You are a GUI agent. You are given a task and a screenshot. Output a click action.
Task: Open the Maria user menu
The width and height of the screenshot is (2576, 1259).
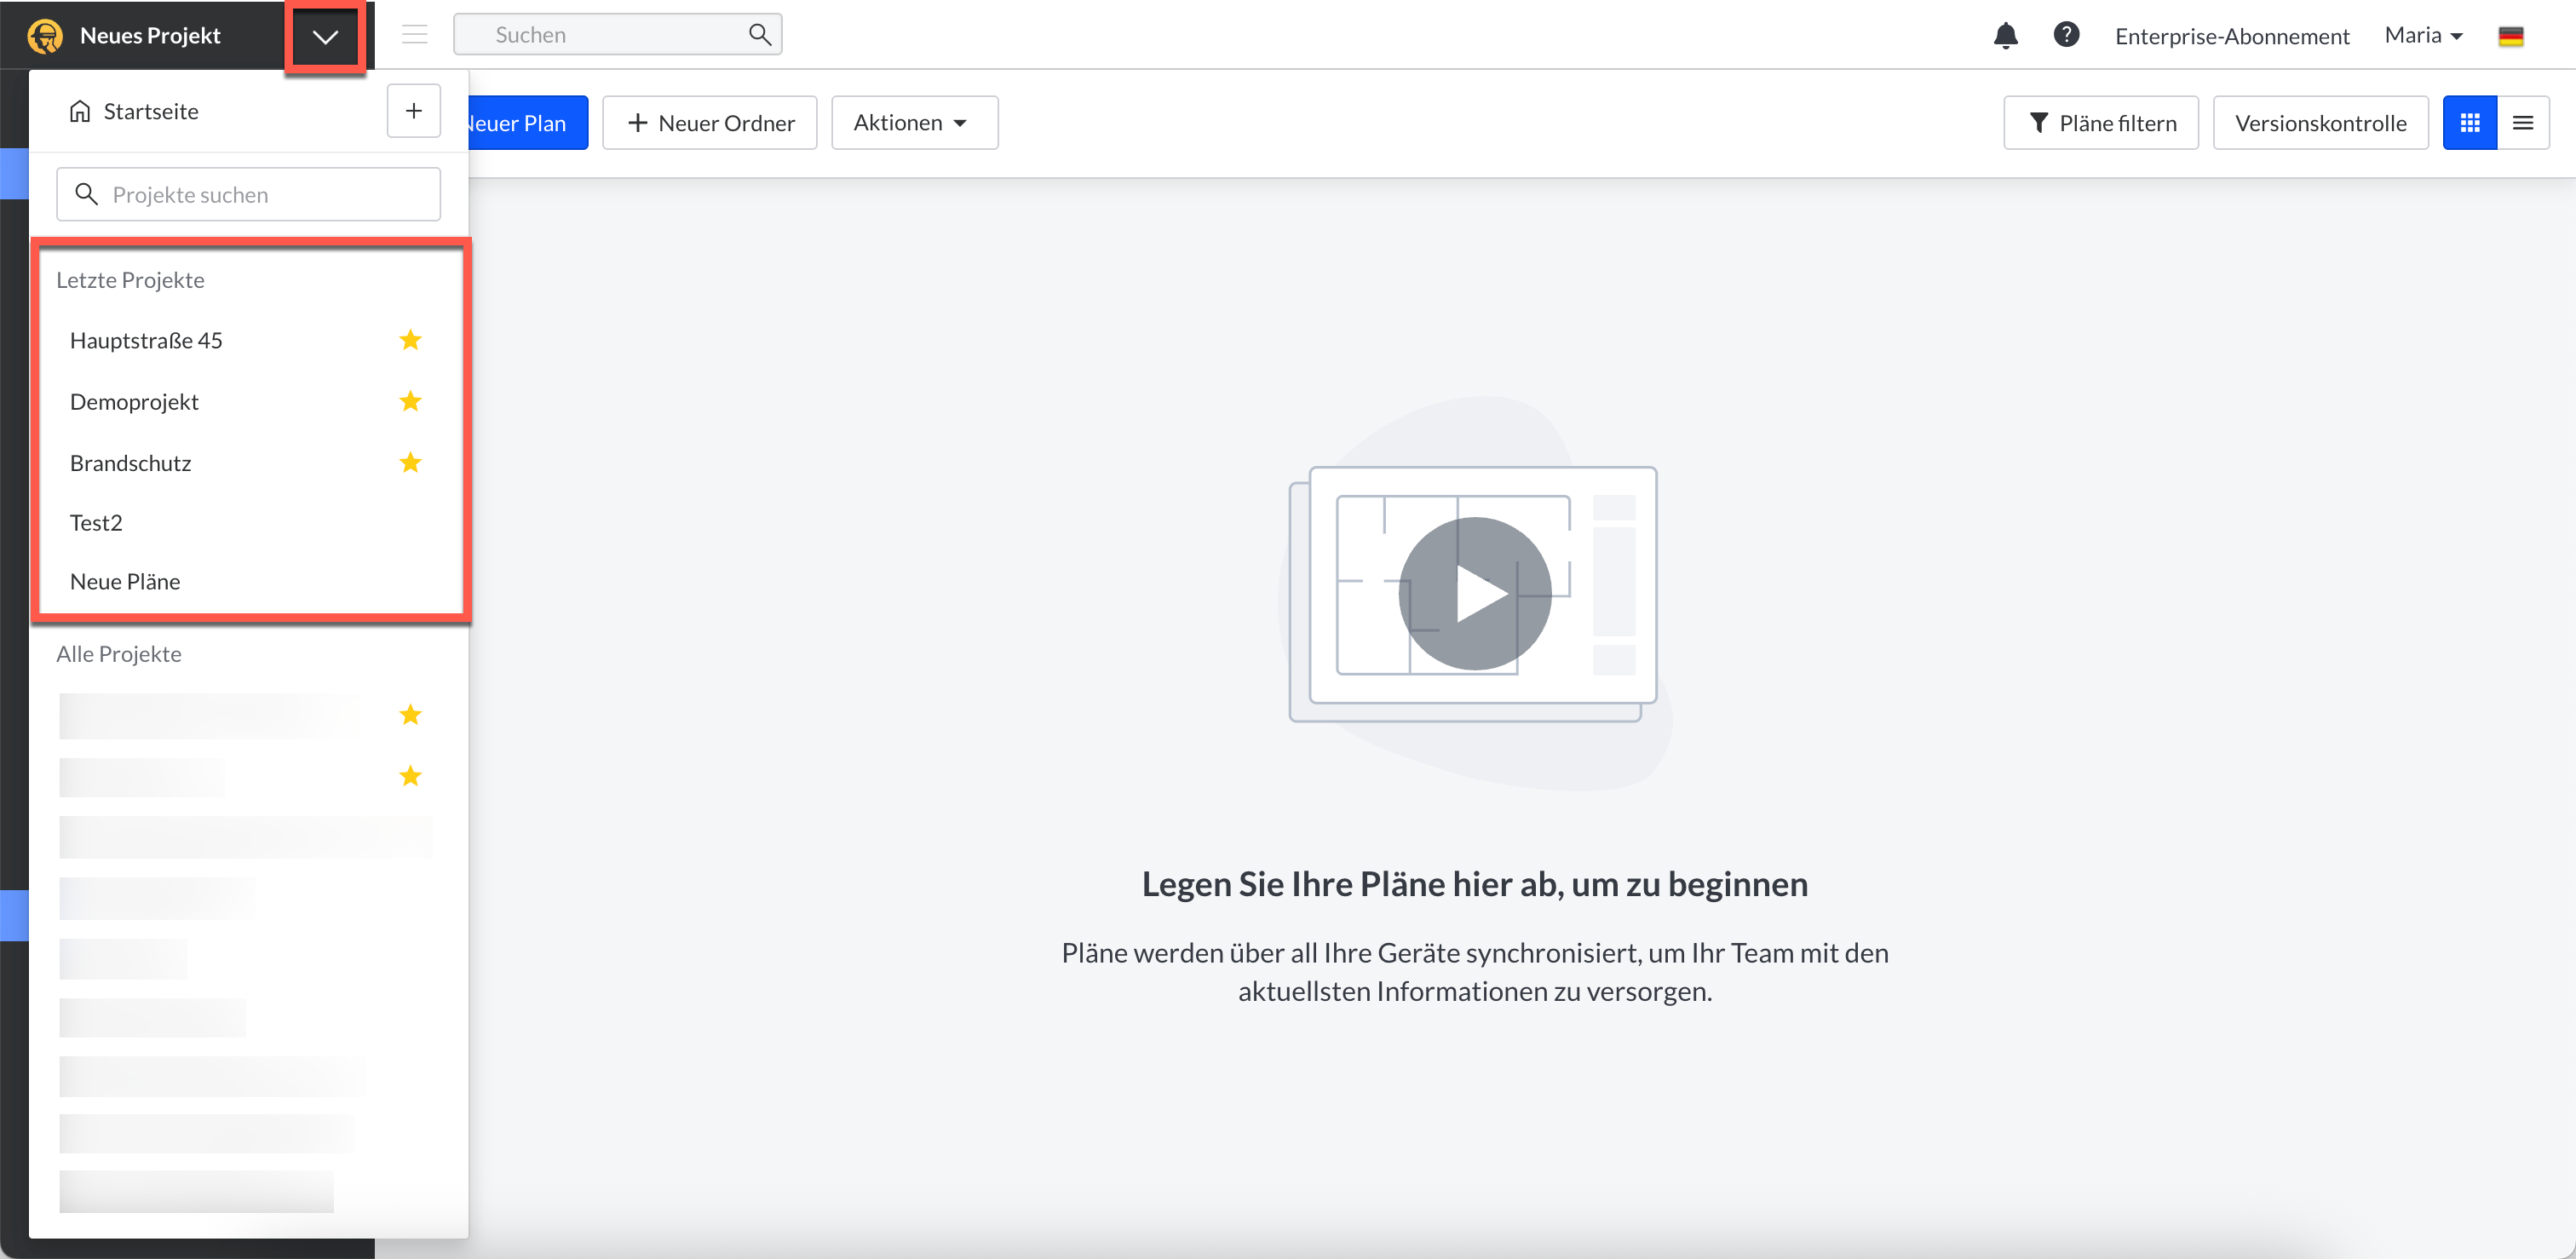pos(2422,36)
